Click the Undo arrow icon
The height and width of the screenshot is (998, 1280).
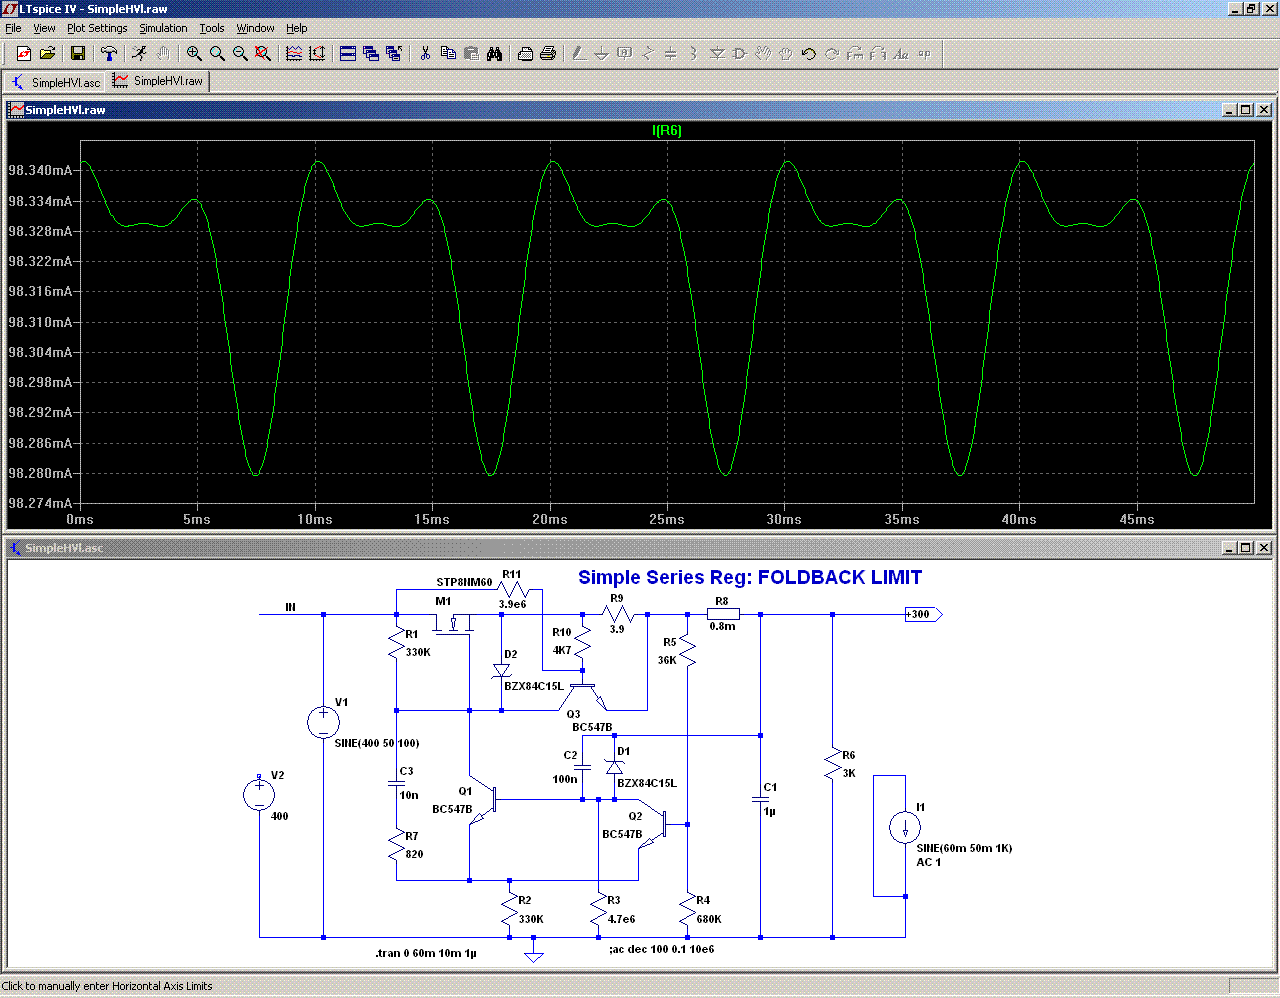[x=809, y=53]
